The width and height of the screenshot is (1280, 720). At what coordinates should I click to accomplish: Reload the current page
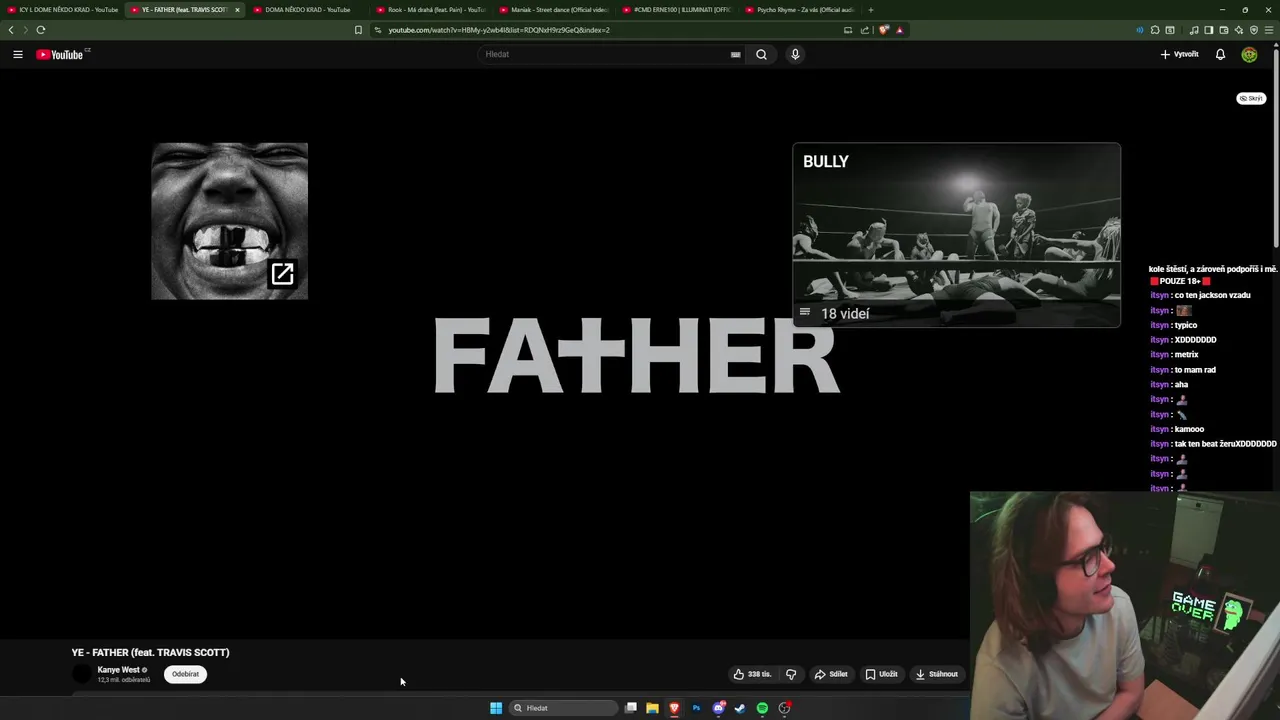pos(41,30)
